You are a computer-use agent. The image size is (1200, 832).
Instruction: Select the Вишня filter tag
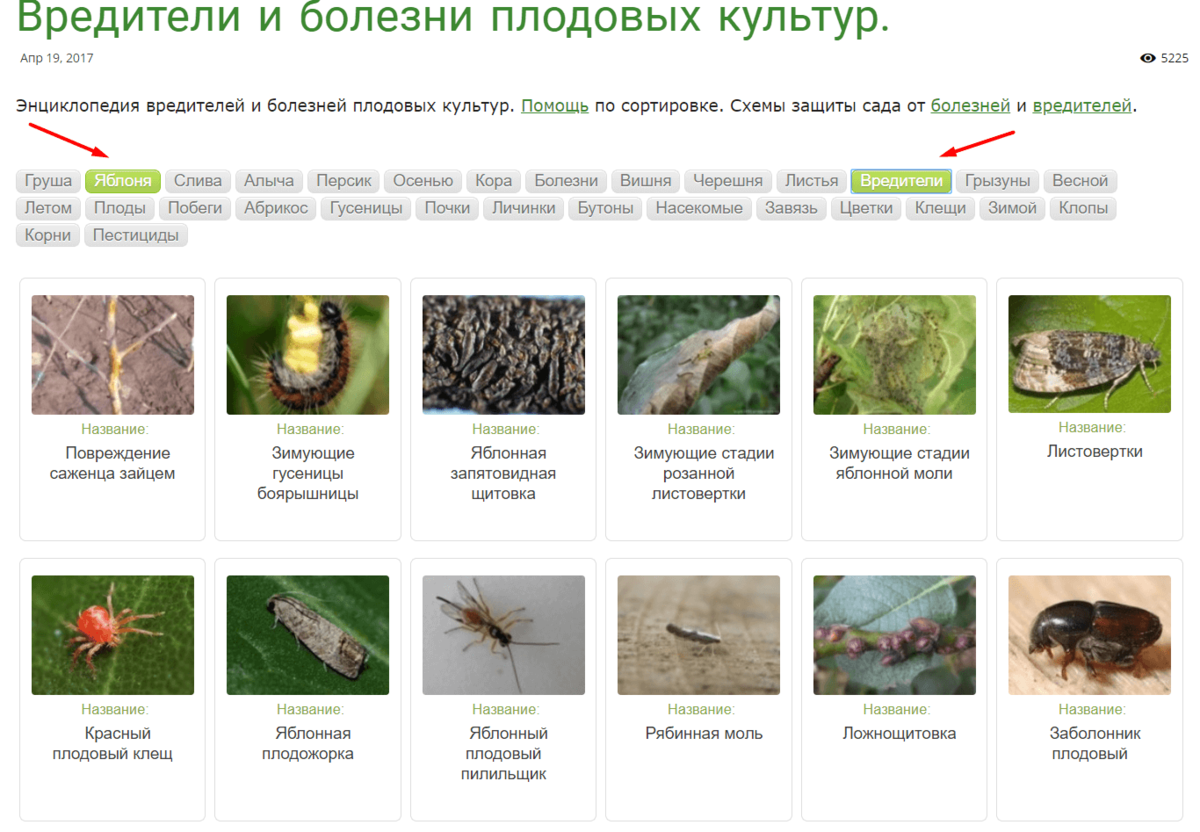point(645,181)
